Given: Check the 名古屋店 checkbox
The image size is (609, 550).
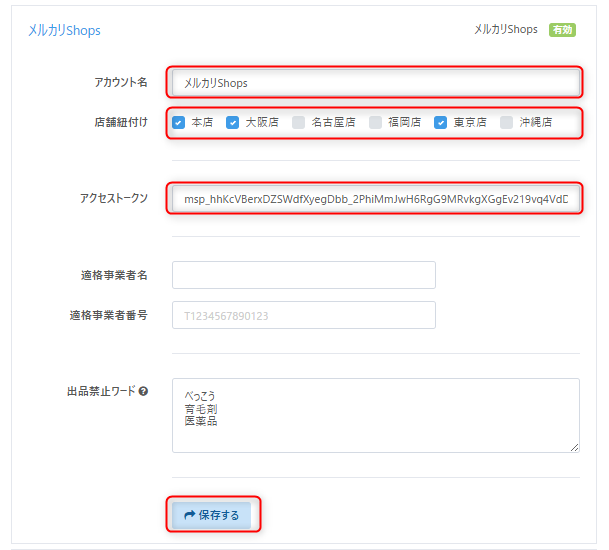Looking at the screenshot, I should click(298, 122).
